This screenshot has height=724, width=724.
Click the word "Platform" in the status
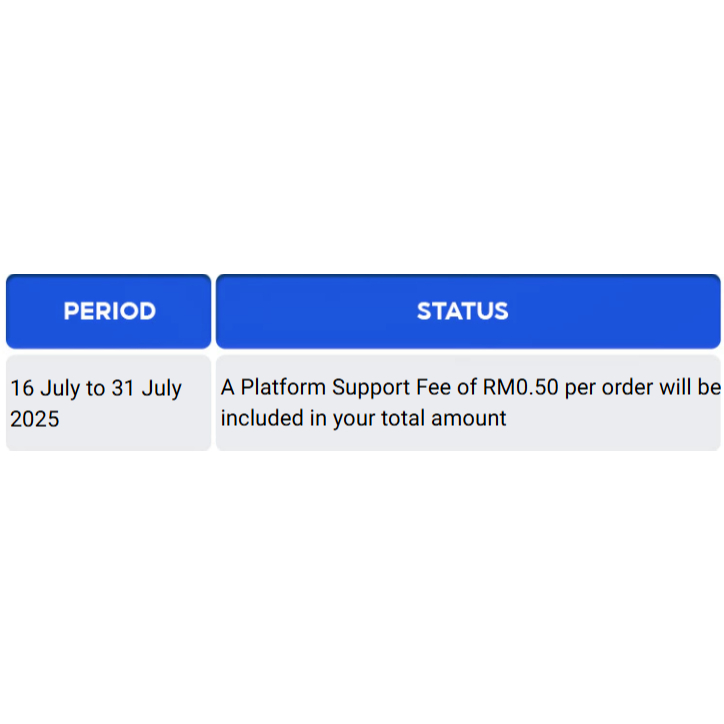coord(283,388)
